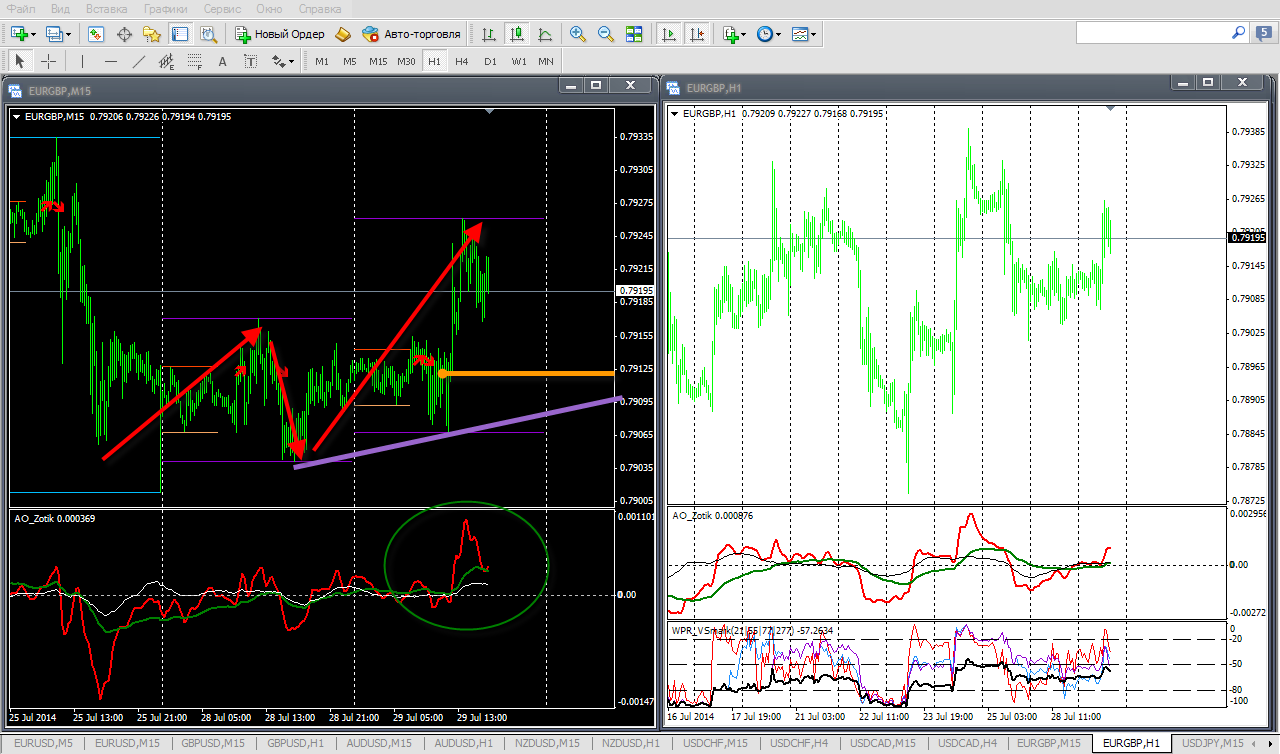Viewport: 1280px width, 754px height.
Task: Select the M15 timeframe button
Action: click(377, 61)
